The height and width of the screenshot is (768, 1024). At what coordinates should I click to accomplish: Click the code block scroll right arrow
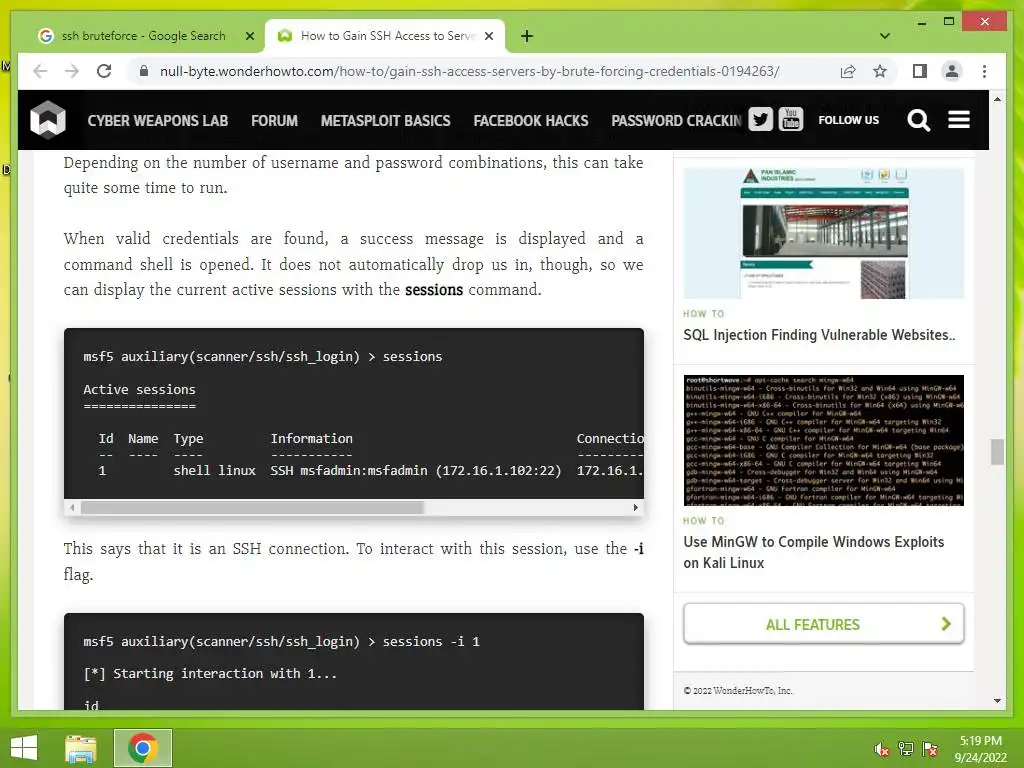635,507
